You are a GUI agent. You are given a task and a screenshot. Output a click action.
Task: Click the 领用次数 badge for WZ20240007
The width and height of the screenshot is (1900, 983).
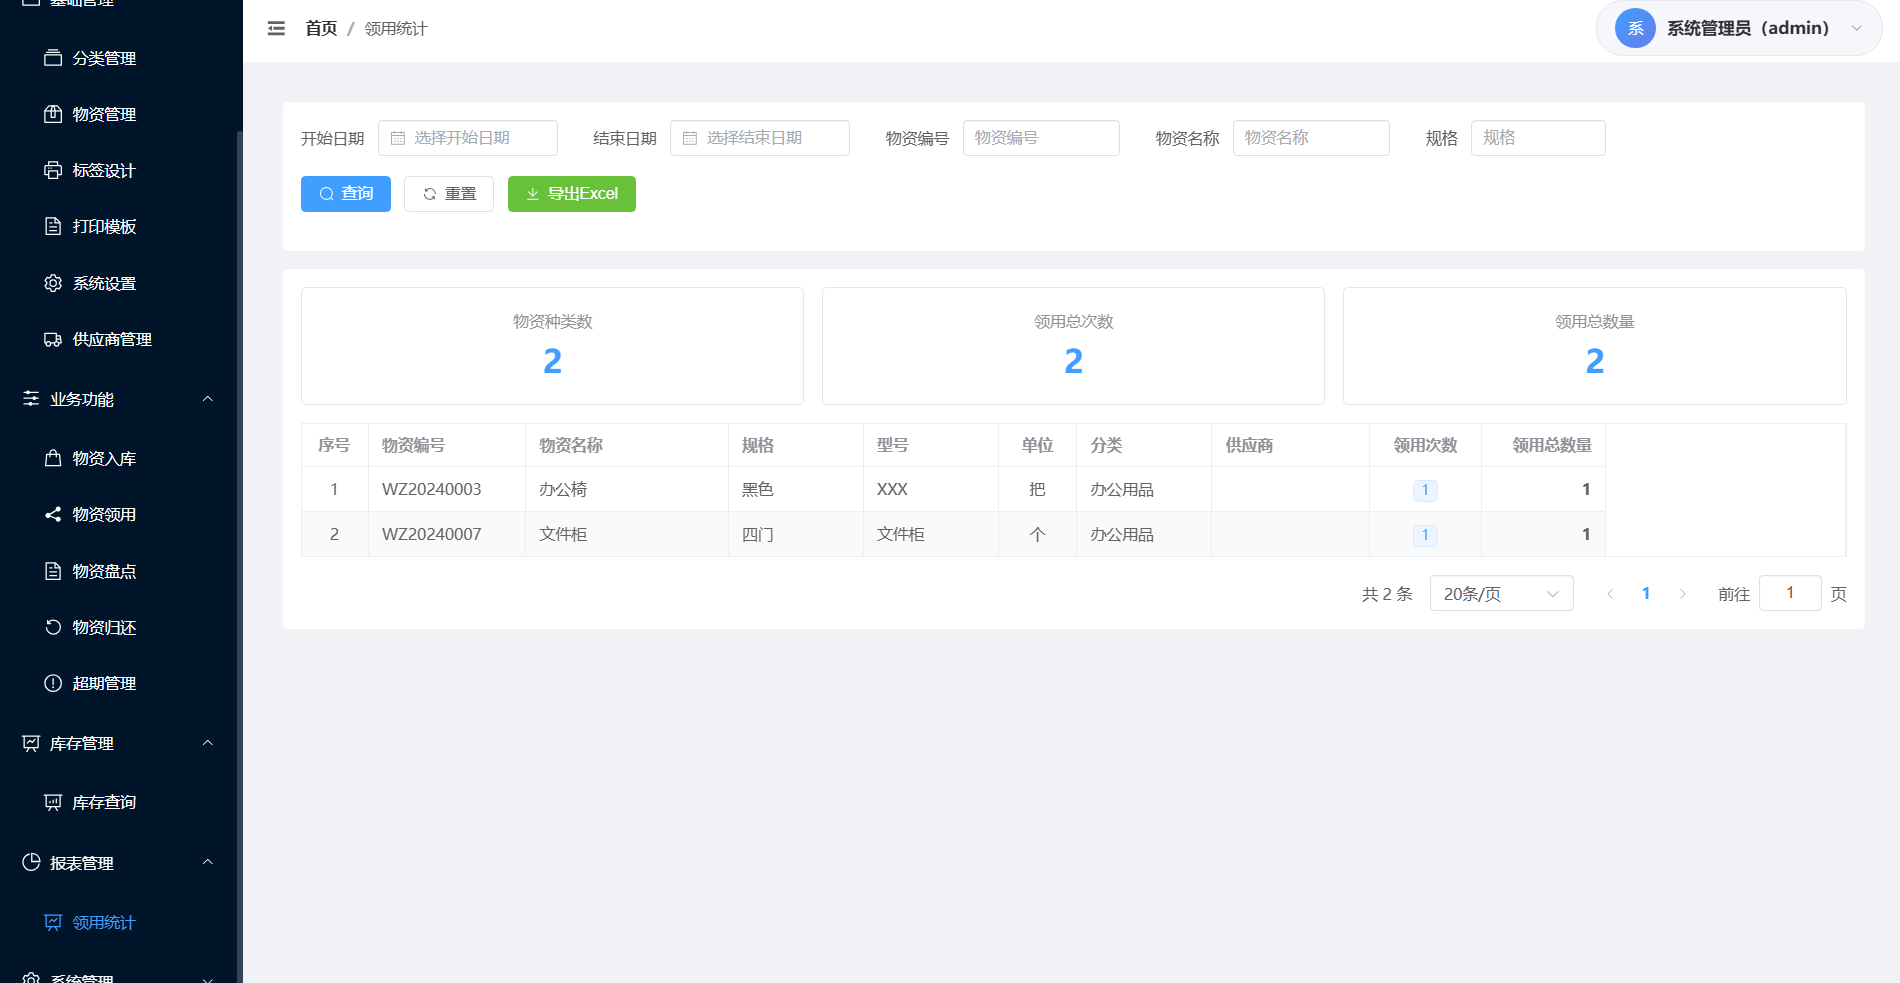pyautogui.click(x=1425, y=535)
